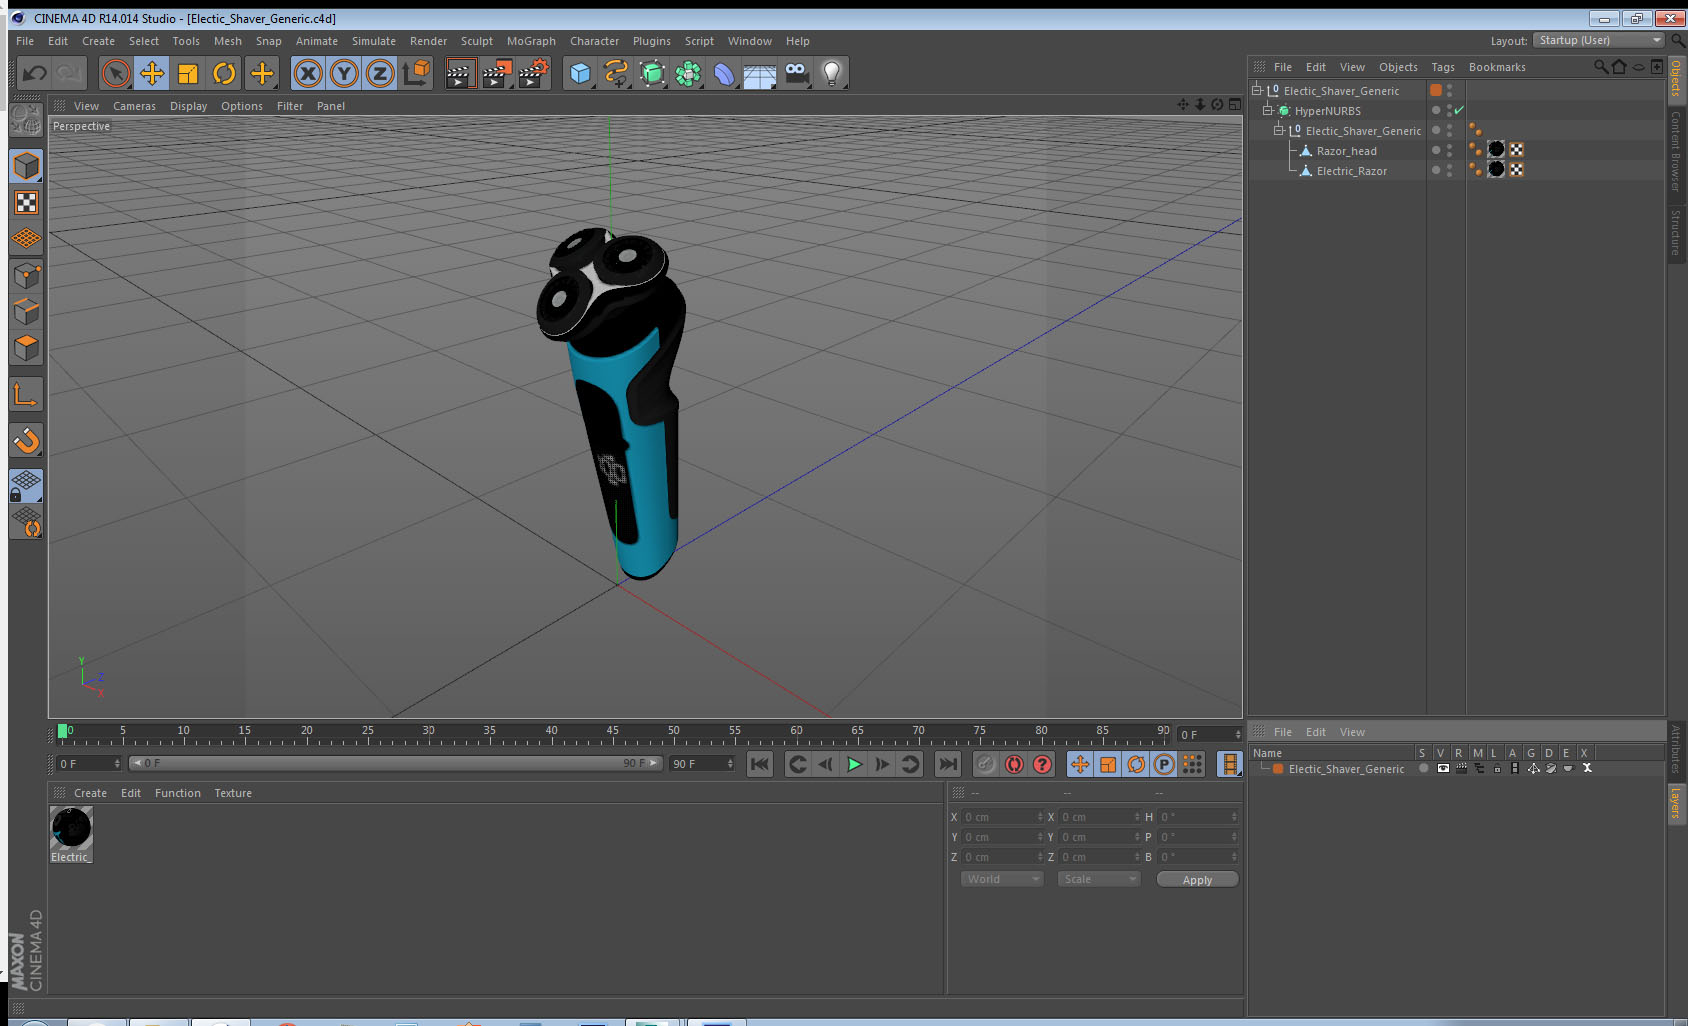The image size is (1688, 1026).
Task: Select the Live Selection tool
Action: pos(116,73)
